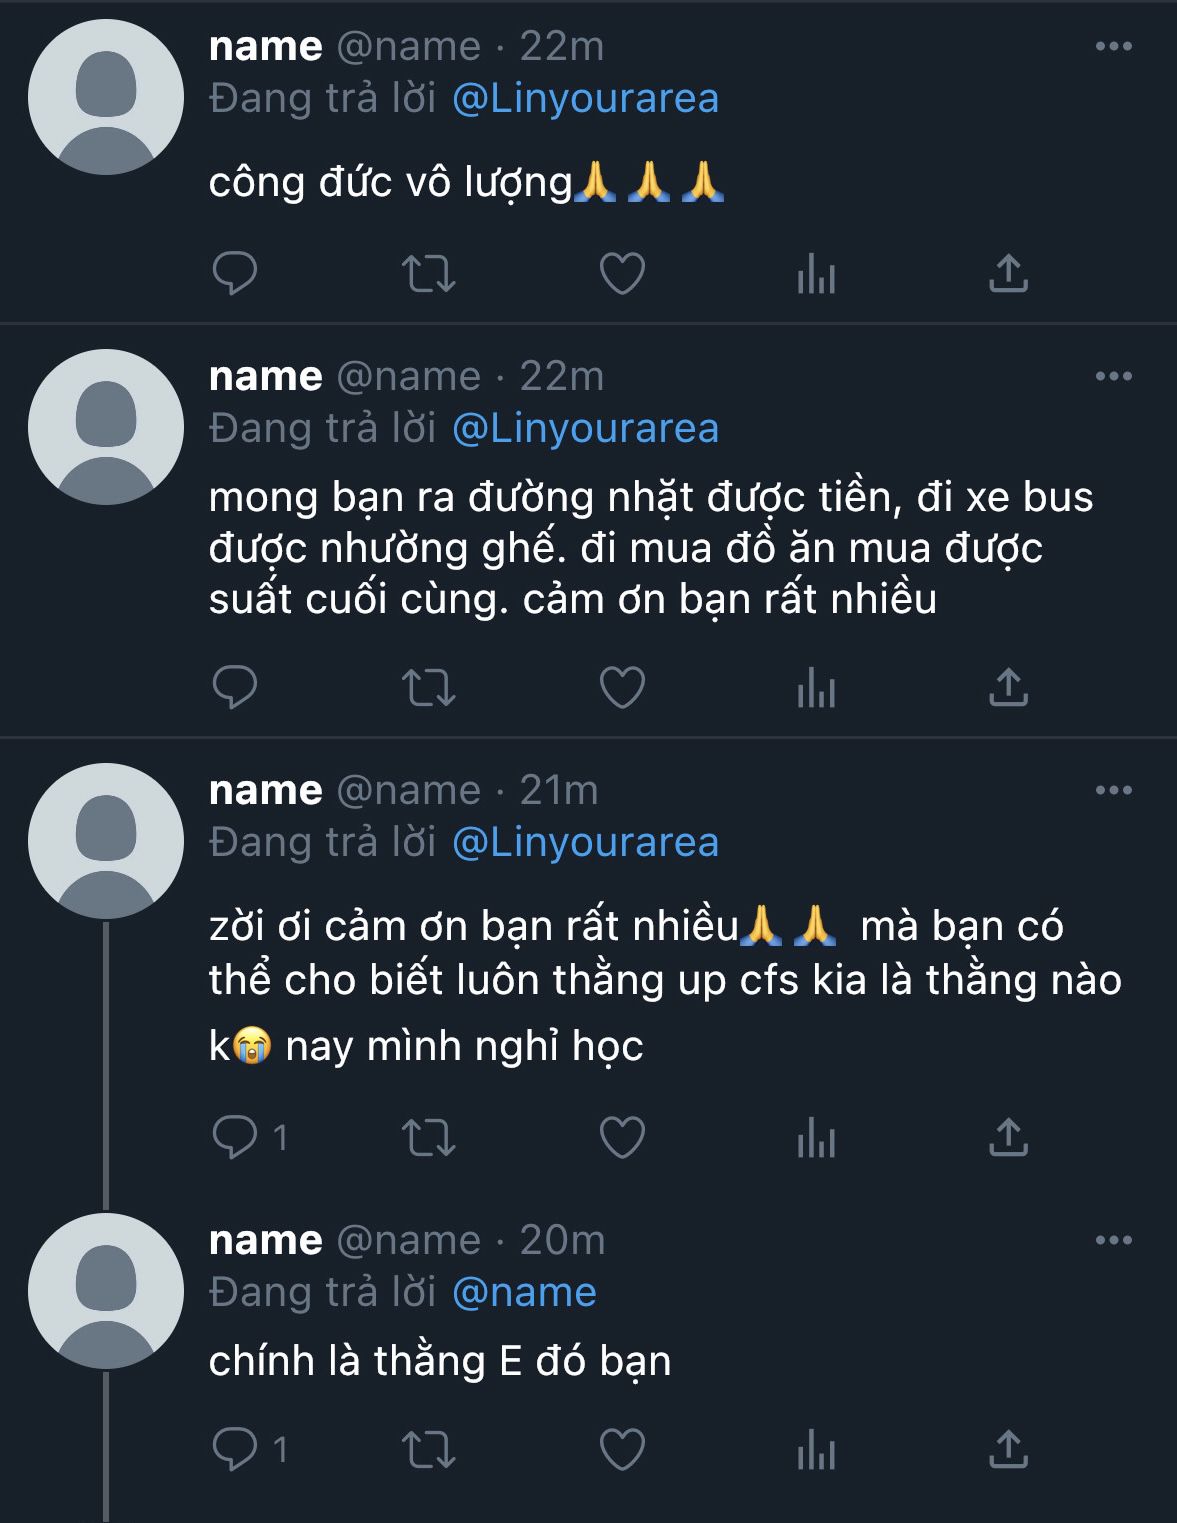Open more options on "chính là thằng E" tweet
1177x1523 pixels.
point(1113,1241)
